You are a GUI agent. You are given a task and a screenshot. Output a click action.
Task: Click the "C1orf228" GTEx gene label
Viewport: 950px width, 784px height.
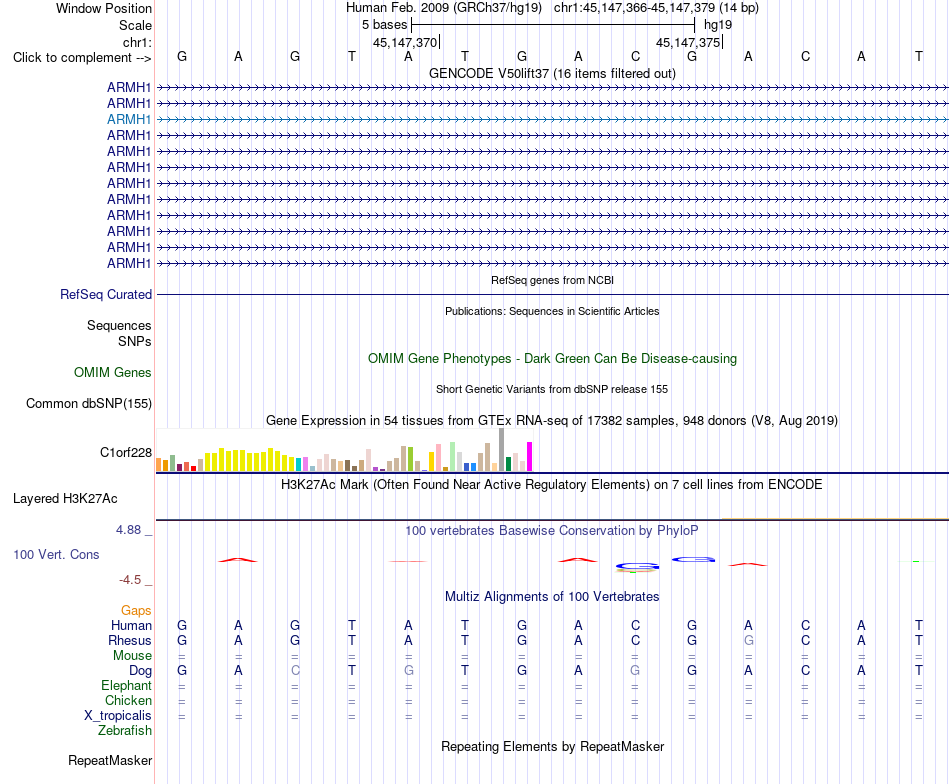[125, 453]
